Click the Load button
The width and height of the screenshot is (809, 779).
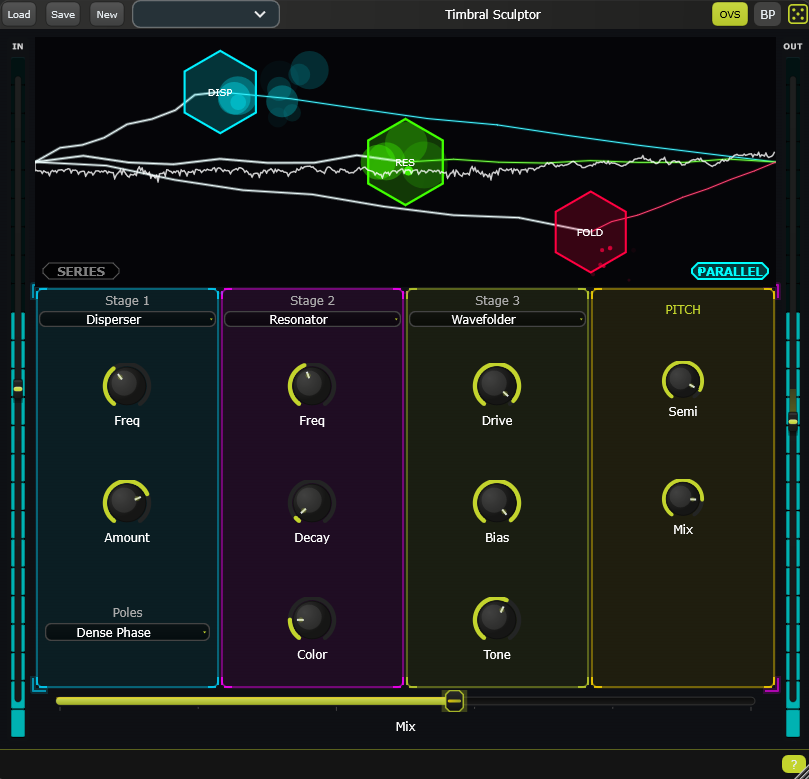tap(20, 14)
